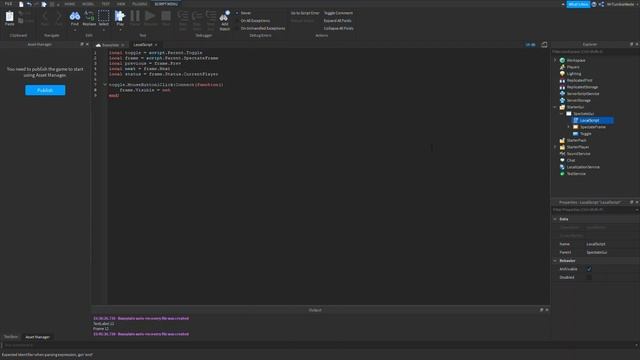This screenshot has width=640, height=360.
Task: Click the Step Into debugger icon
Action: tap(183, 16)
